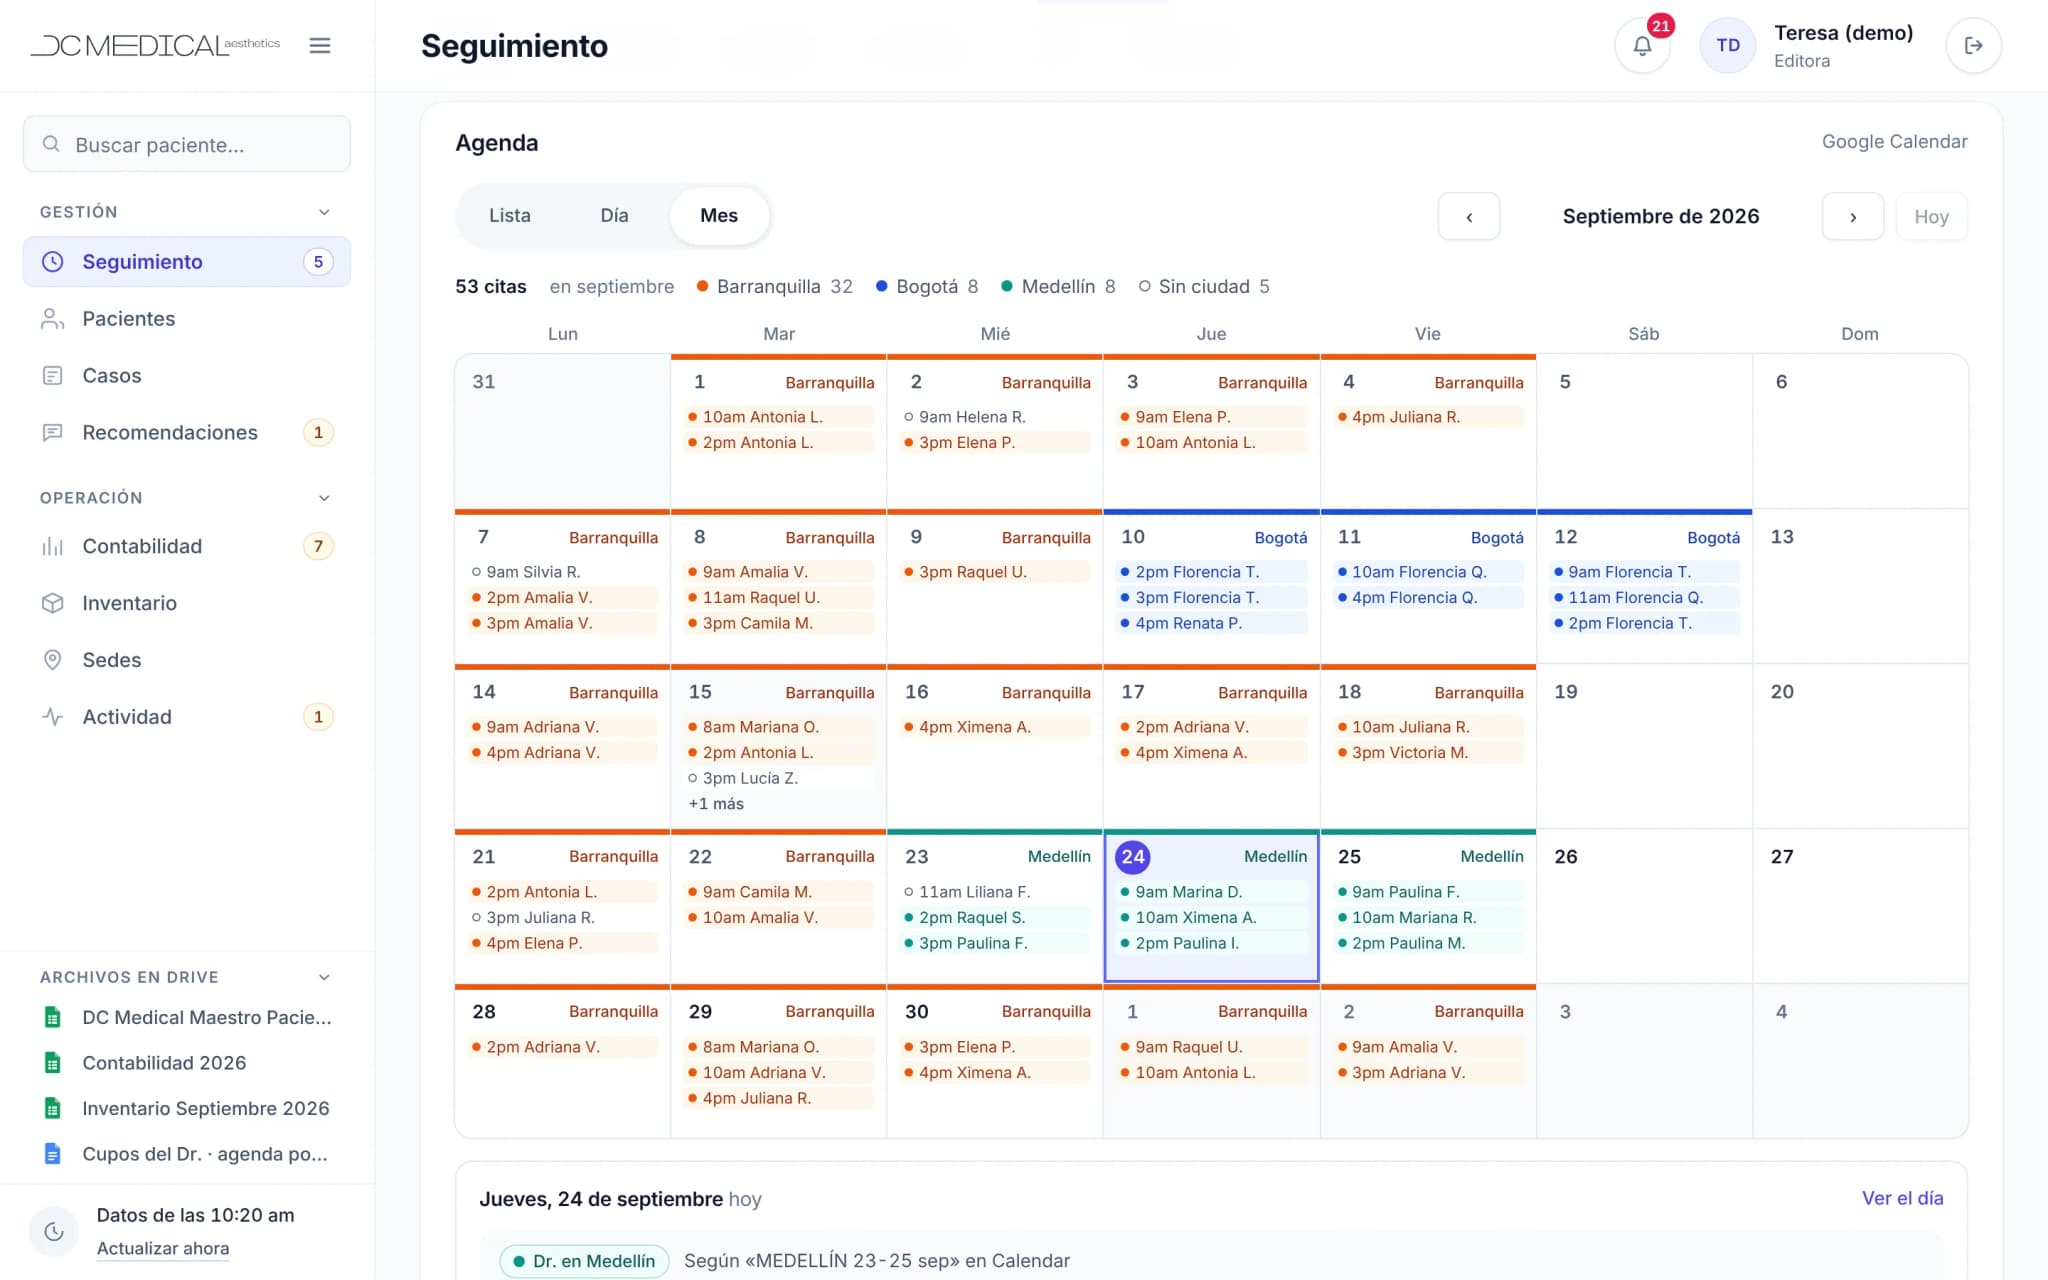Click the Recomendaciones chat icon

pyautogui.click(x=52, y=433)
